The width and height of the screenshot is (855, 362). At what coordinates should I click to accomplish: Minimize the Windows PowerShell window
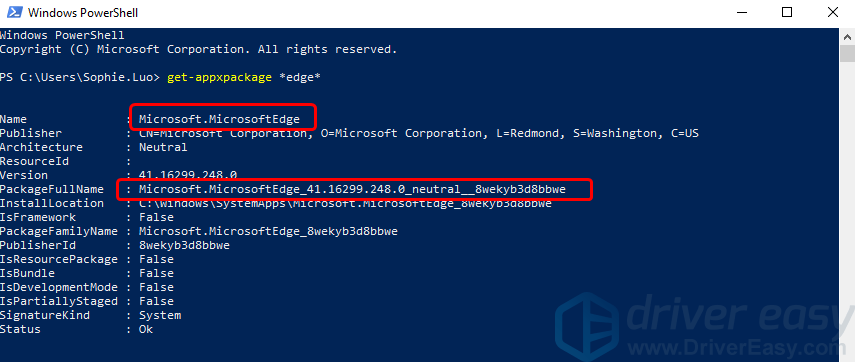[742, 13]
